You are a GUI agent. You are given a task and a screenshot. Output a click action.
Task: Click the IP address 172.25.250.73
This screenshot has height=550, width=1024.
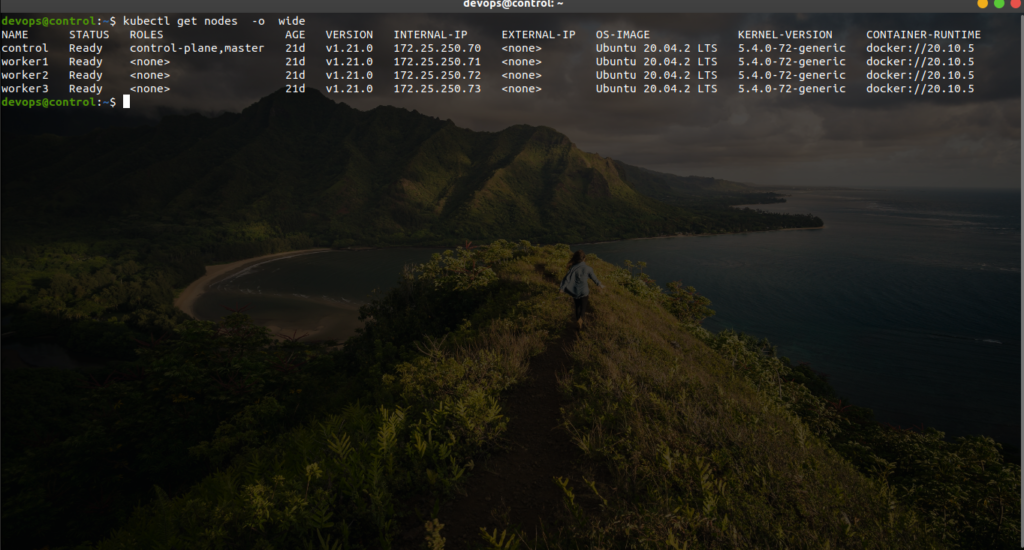[438, 89]
